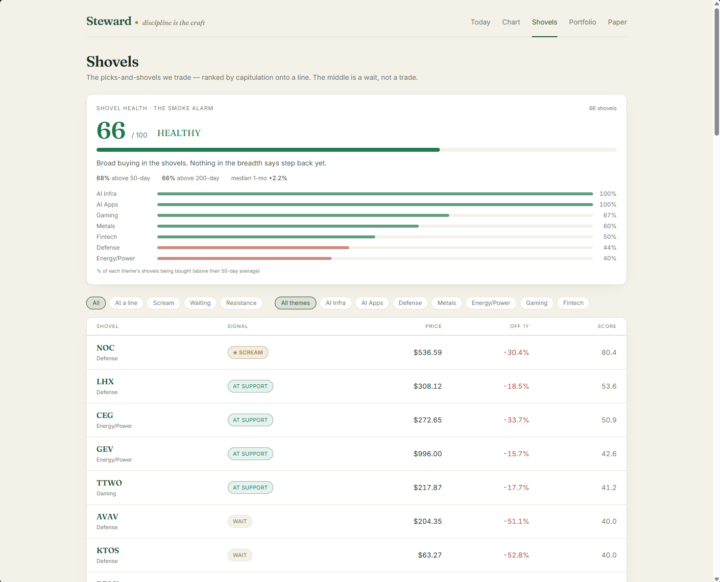Open the Portfolio tab

582,22
